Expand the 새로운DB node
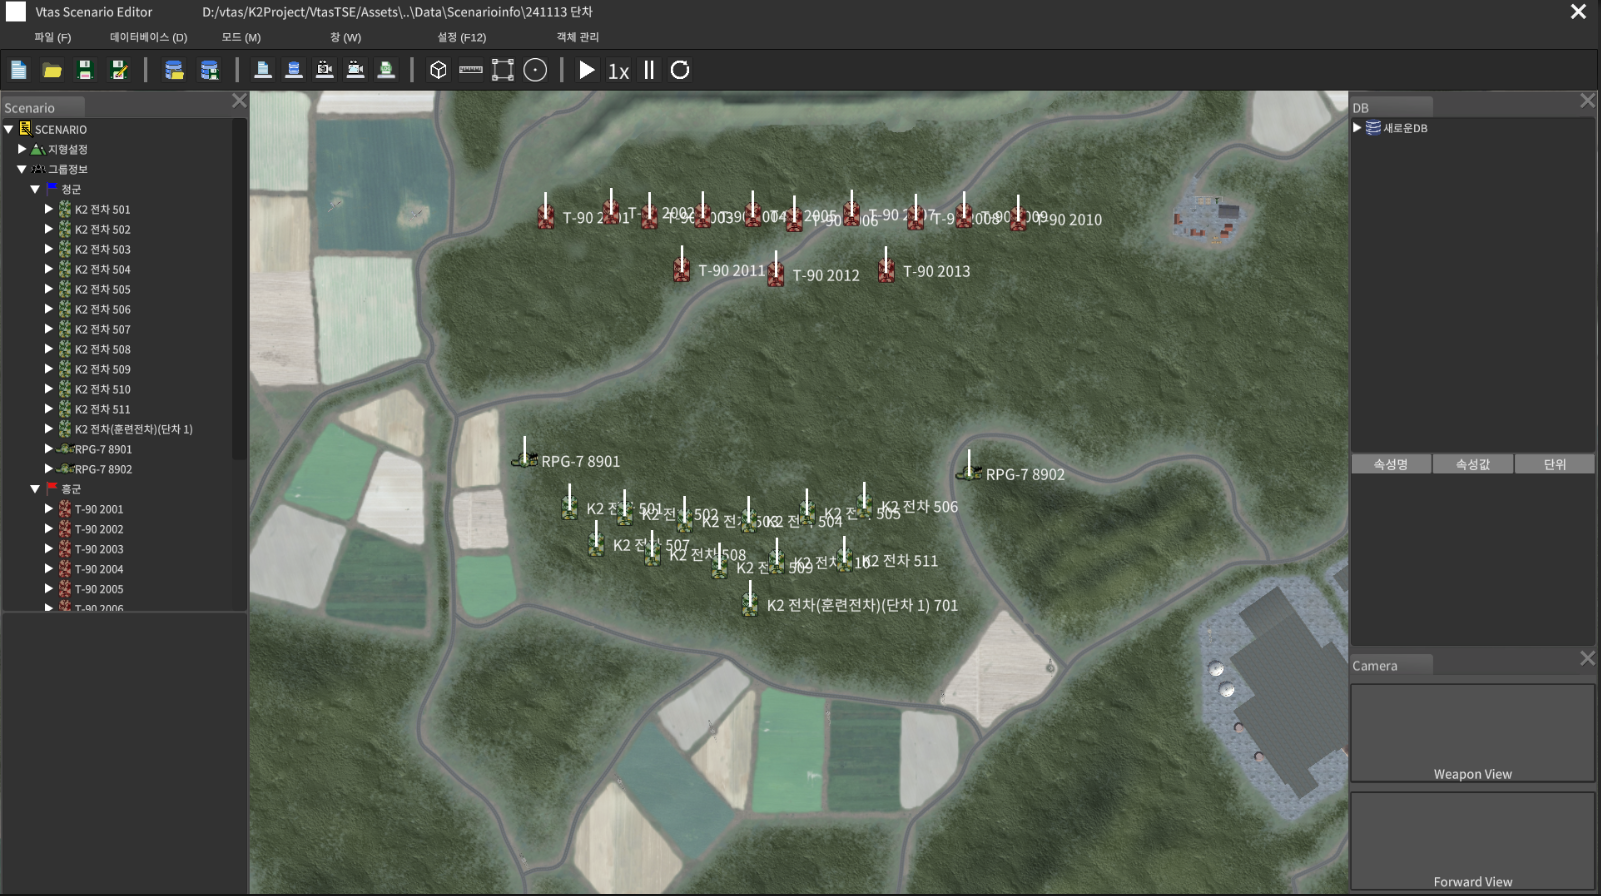 (x=1357, y=128)
